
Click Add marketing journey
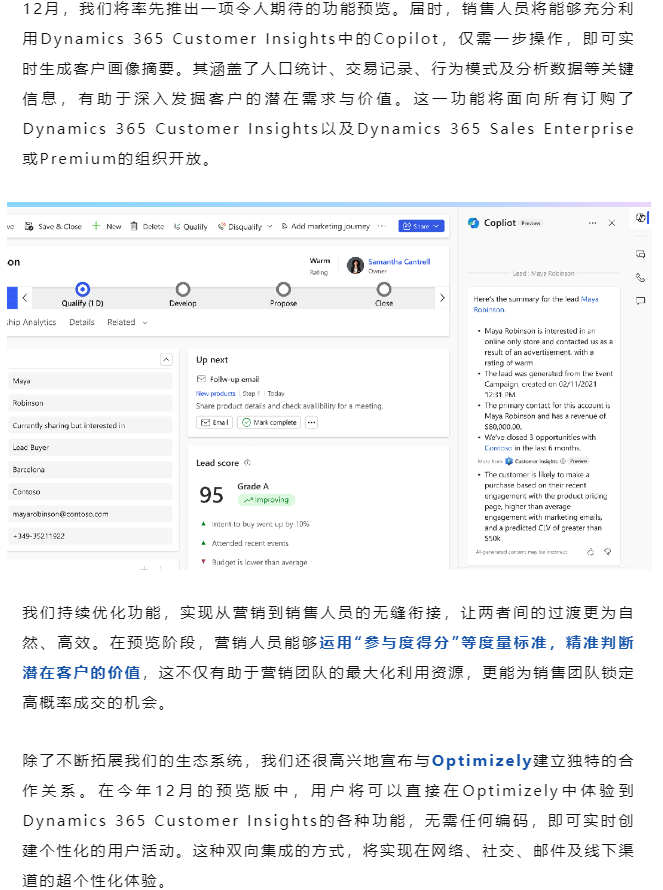[x=325, y=226]
